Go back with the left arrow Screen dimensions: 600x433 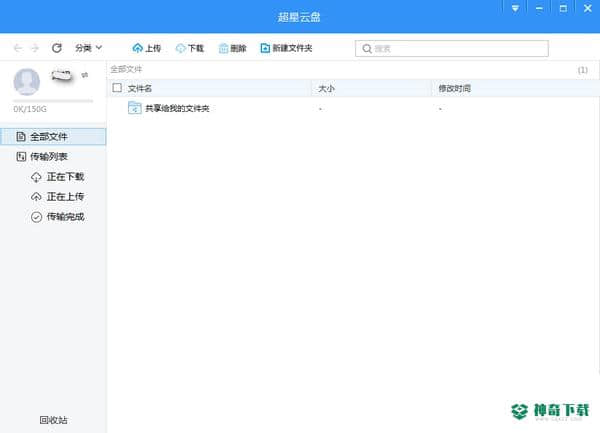18,48
